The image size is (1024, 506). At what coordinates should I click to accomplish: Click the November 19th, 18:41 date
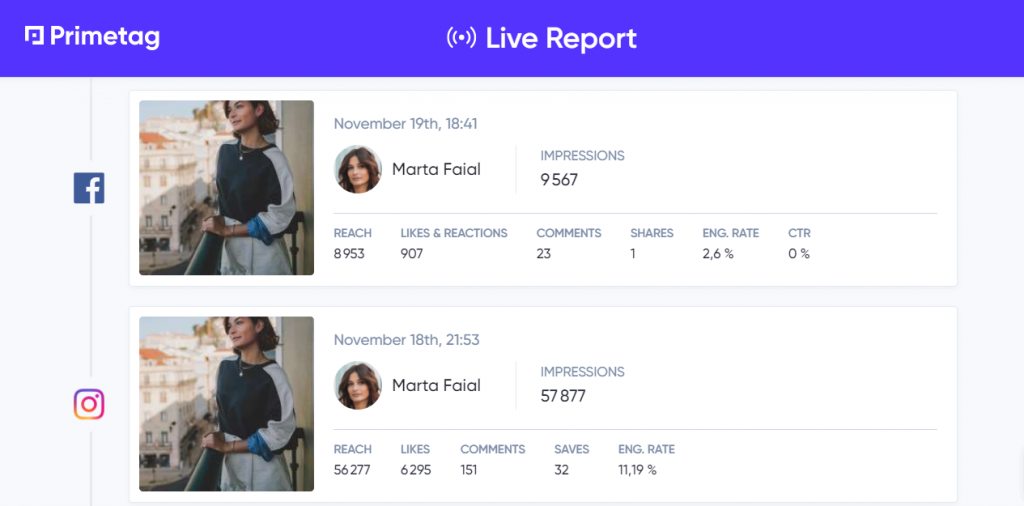coord(406,124)
